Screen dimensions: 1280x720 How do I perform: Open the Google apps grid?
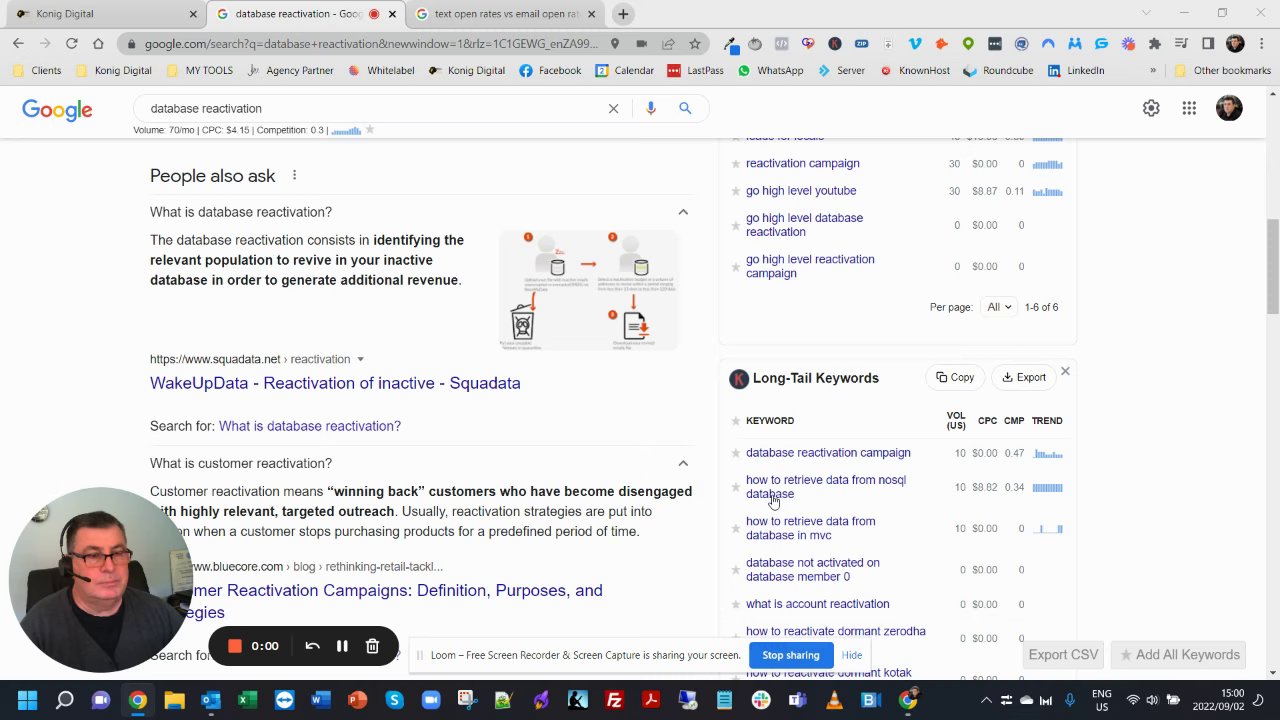(x=1189, y=108)
